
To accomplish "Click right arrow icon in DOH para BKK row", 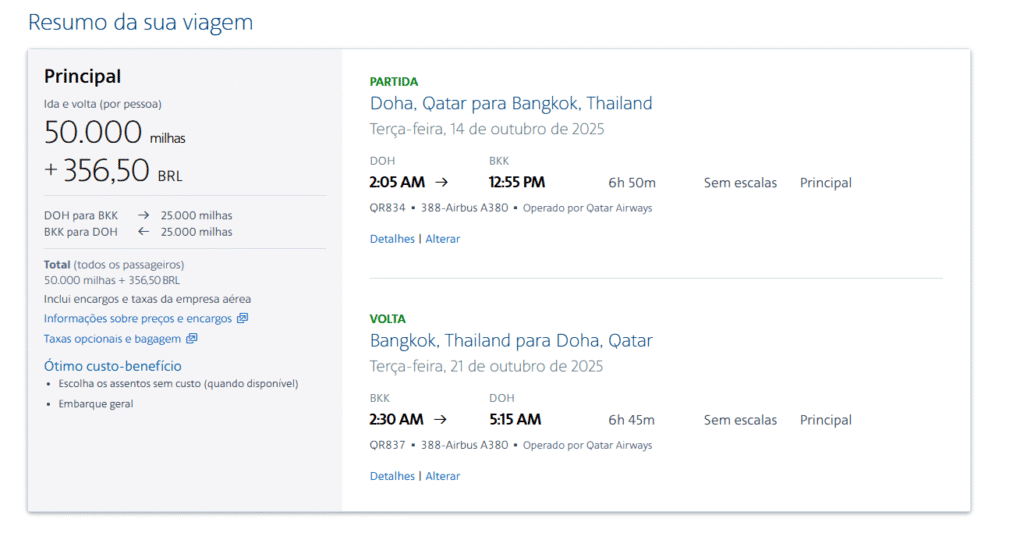I will (143, 215).
